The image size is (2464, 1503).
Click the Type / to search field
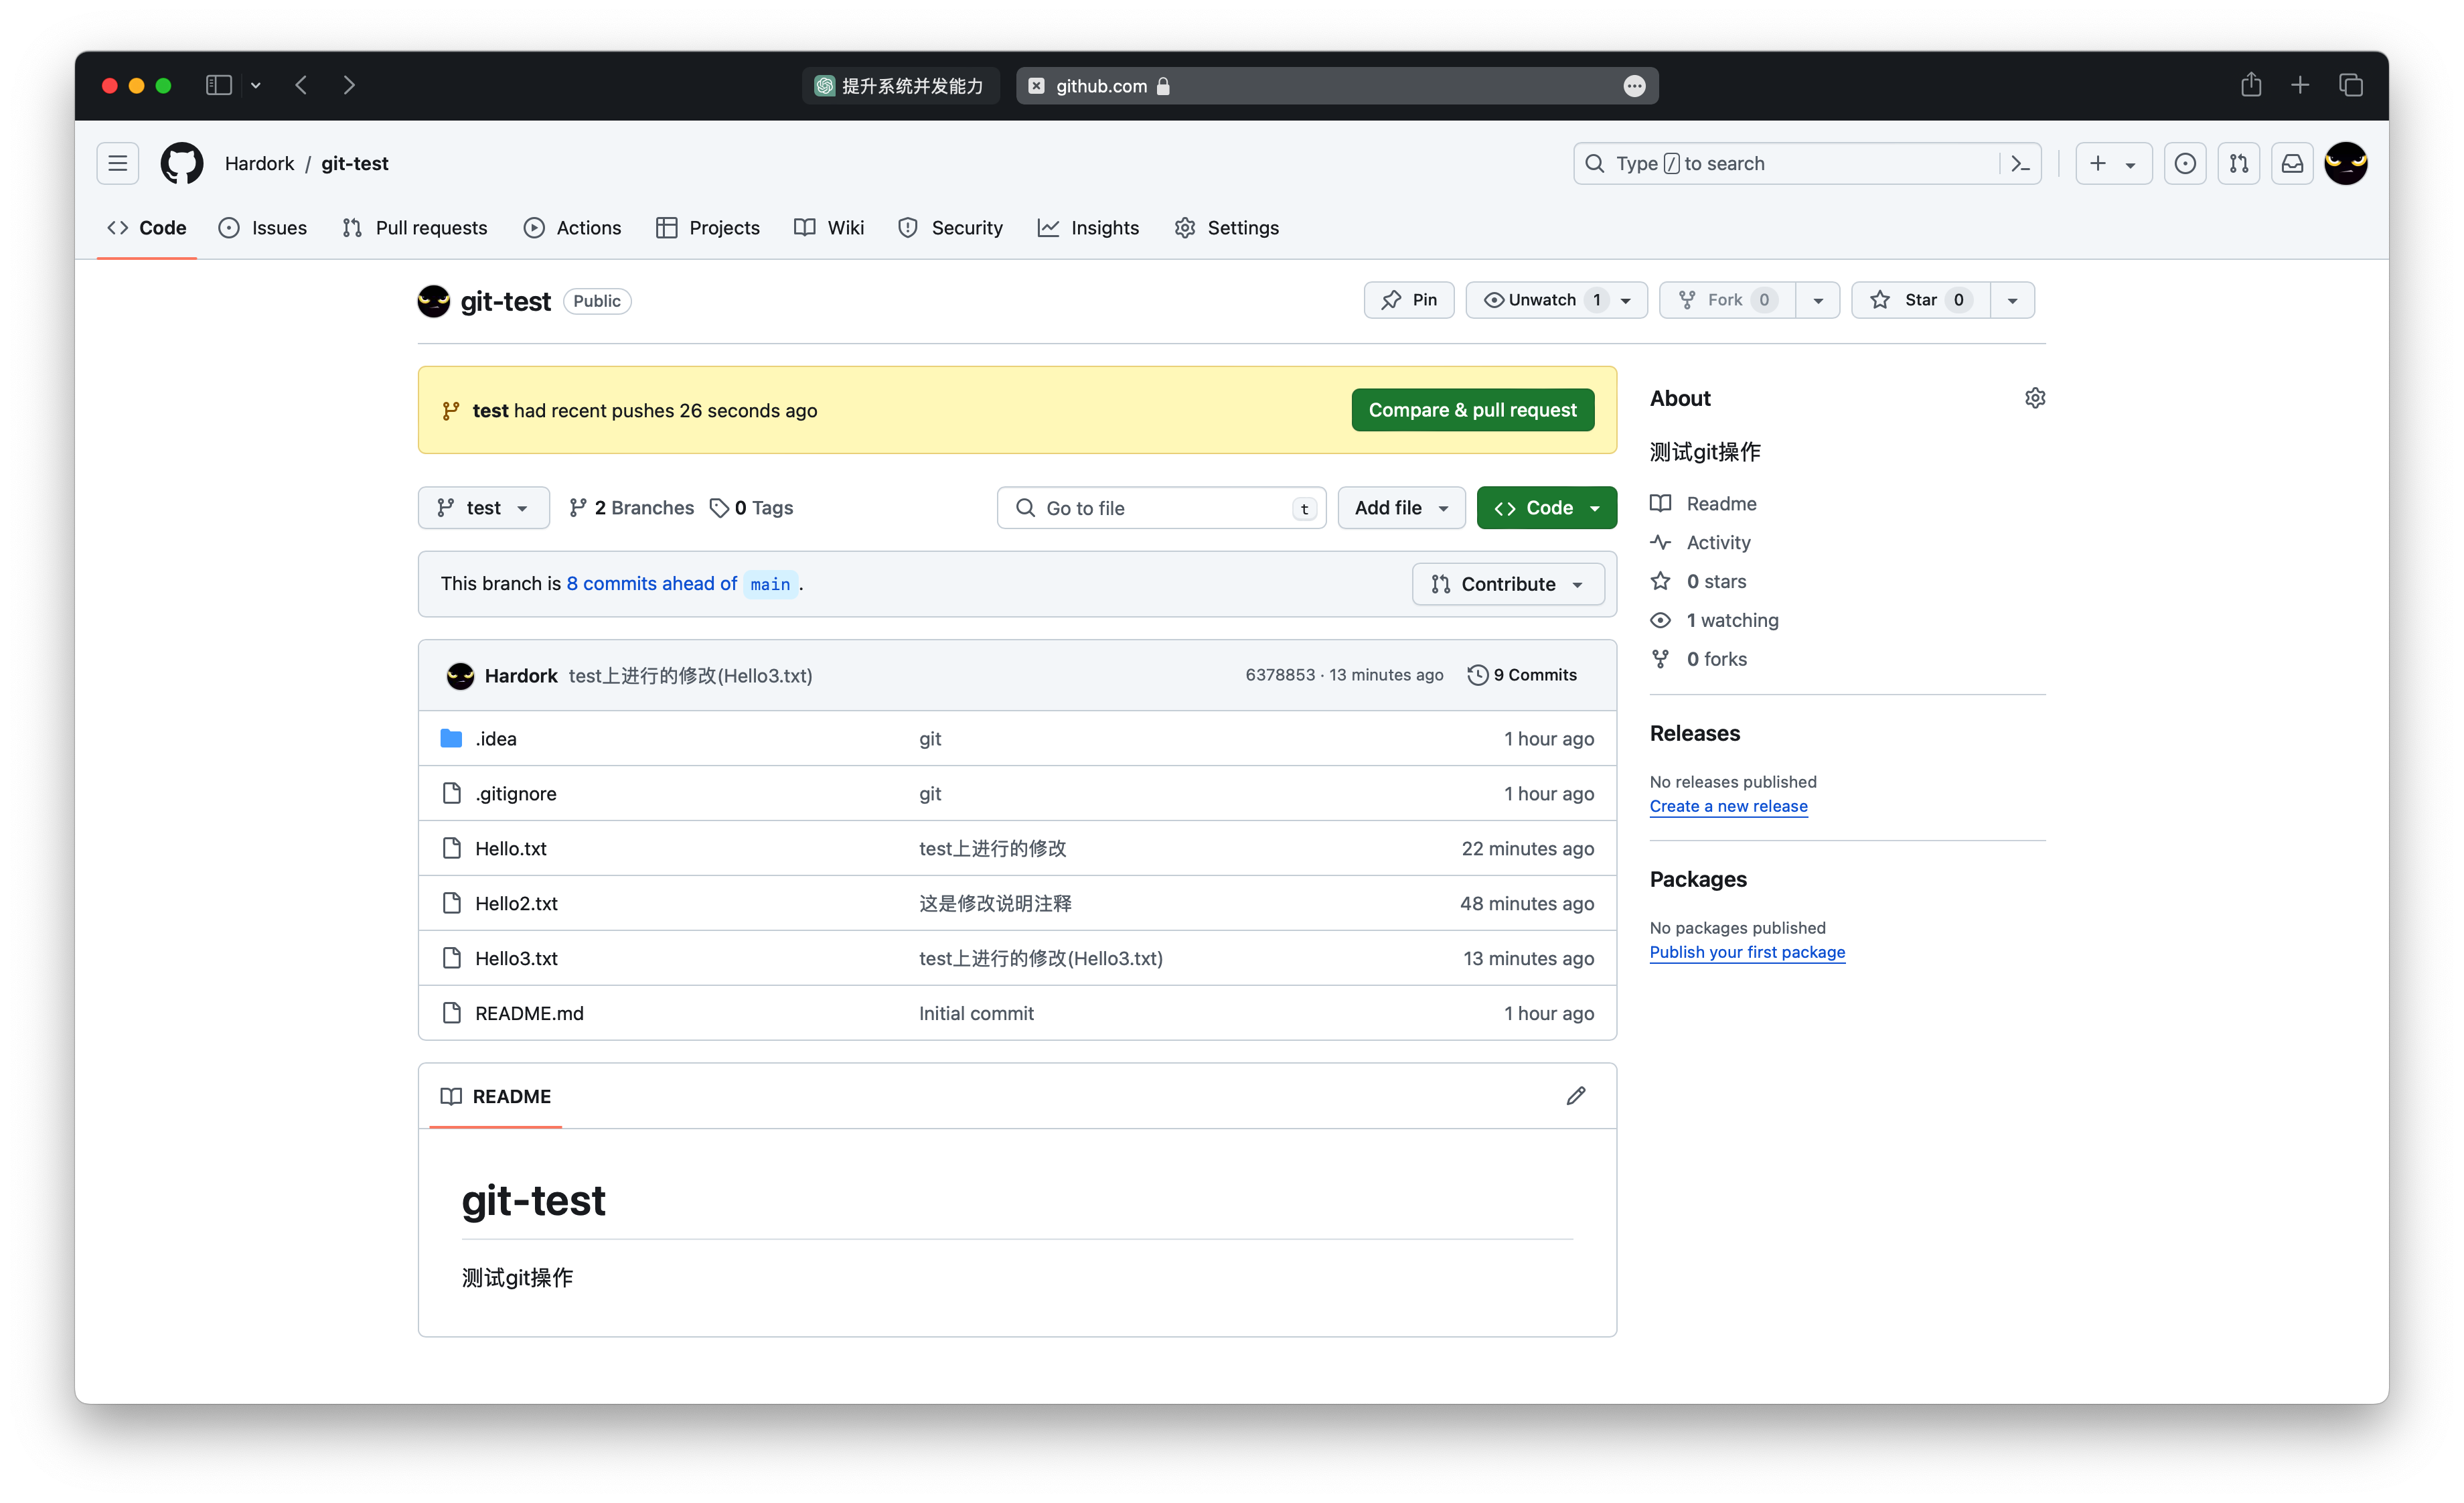tap(1807, 163)
